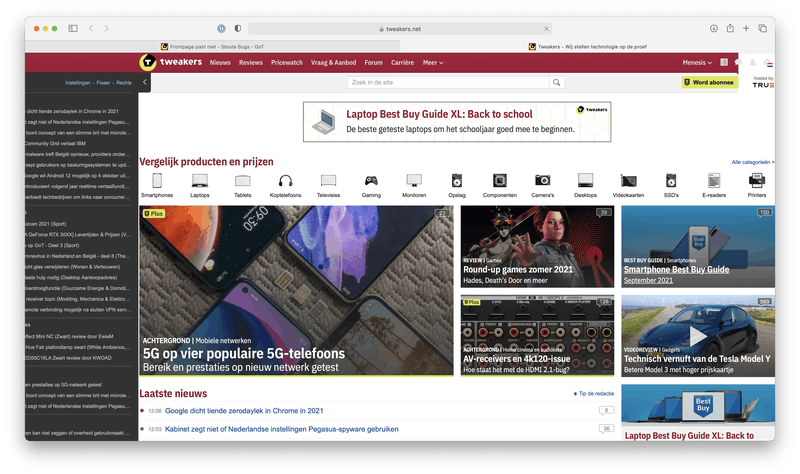Open the E-readers category icon
Viewport: 800px width, 474px height.
714,181
